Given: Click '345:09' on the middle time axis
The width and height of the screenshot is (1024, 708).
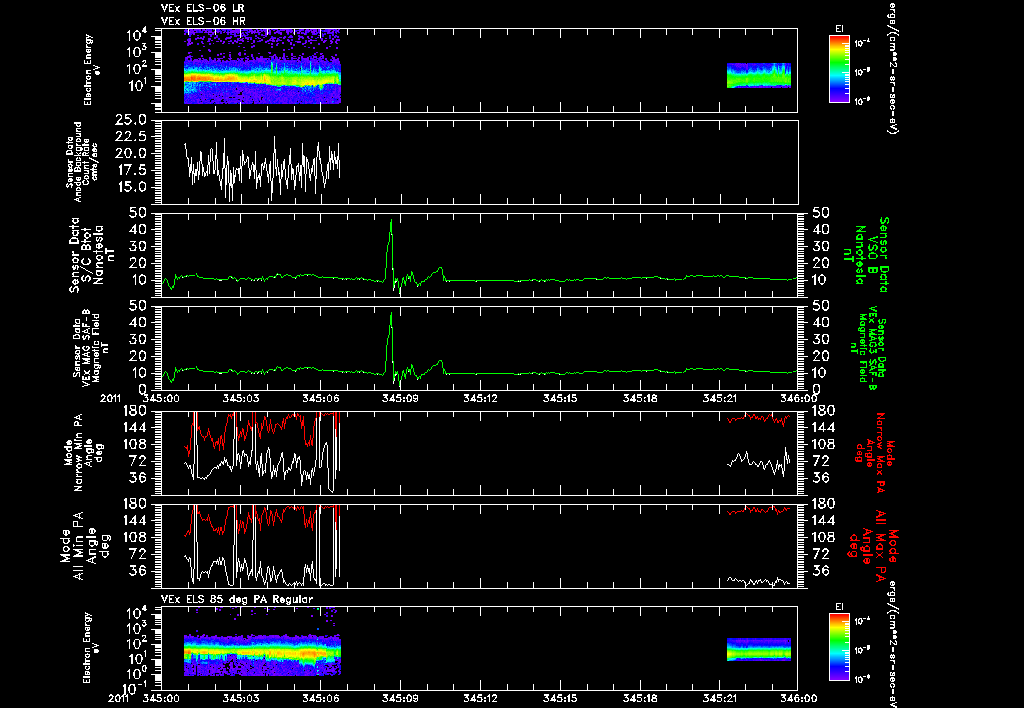Looking at the screenshot, I should pyautogui.click(x=400, y=397).
